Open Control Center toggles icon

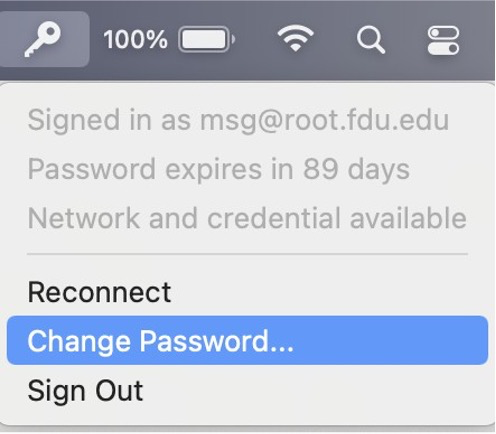[443, 40]
